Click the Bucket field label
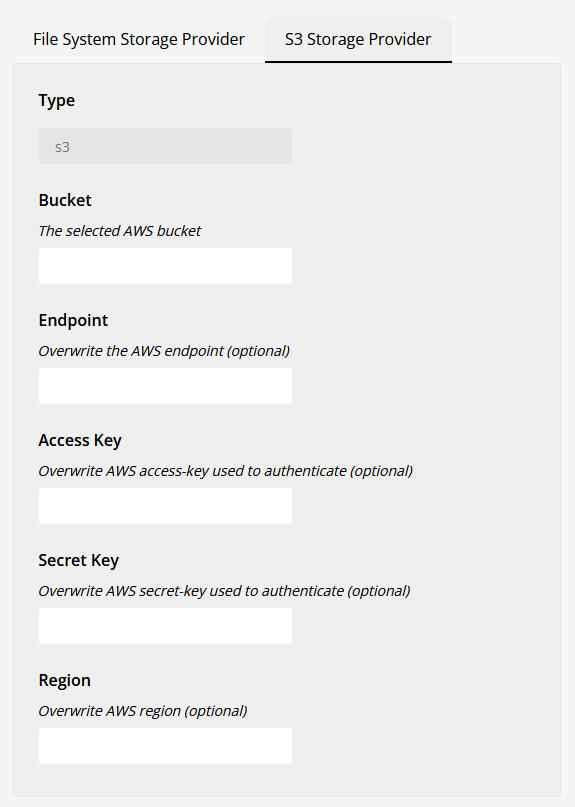Screen dimensions: 575x807 tap(65, 200)
